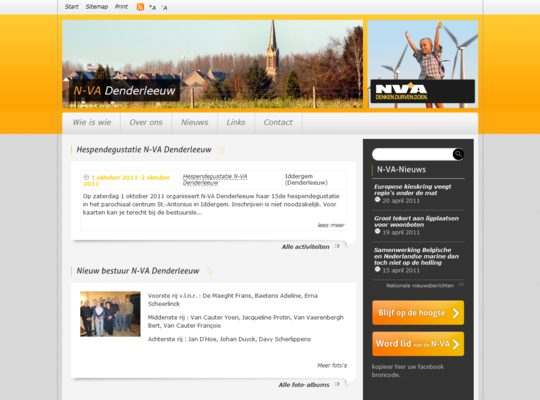Open Samenwerking Belgische en Nederlandse marine article
Viewport: 540px width, 400px height.
416,256
